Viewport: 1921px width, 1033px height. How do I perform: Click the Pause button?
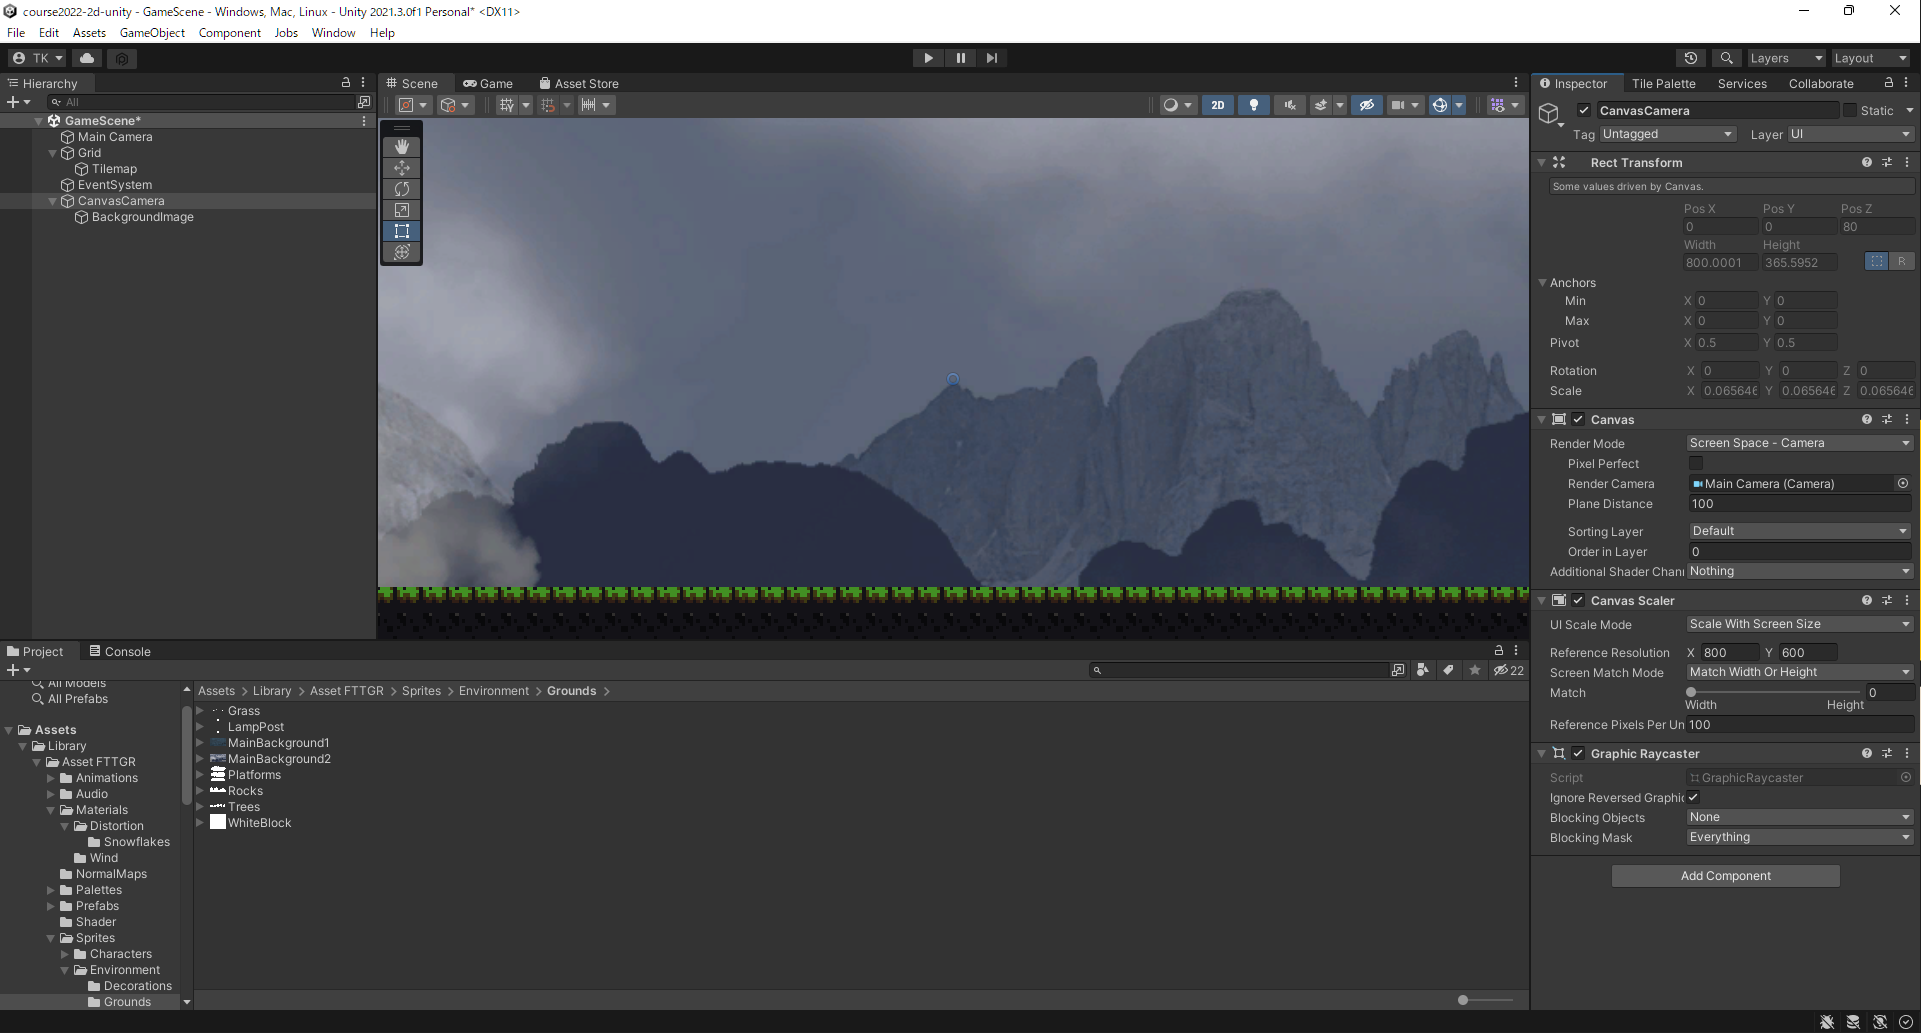[960, 58]
